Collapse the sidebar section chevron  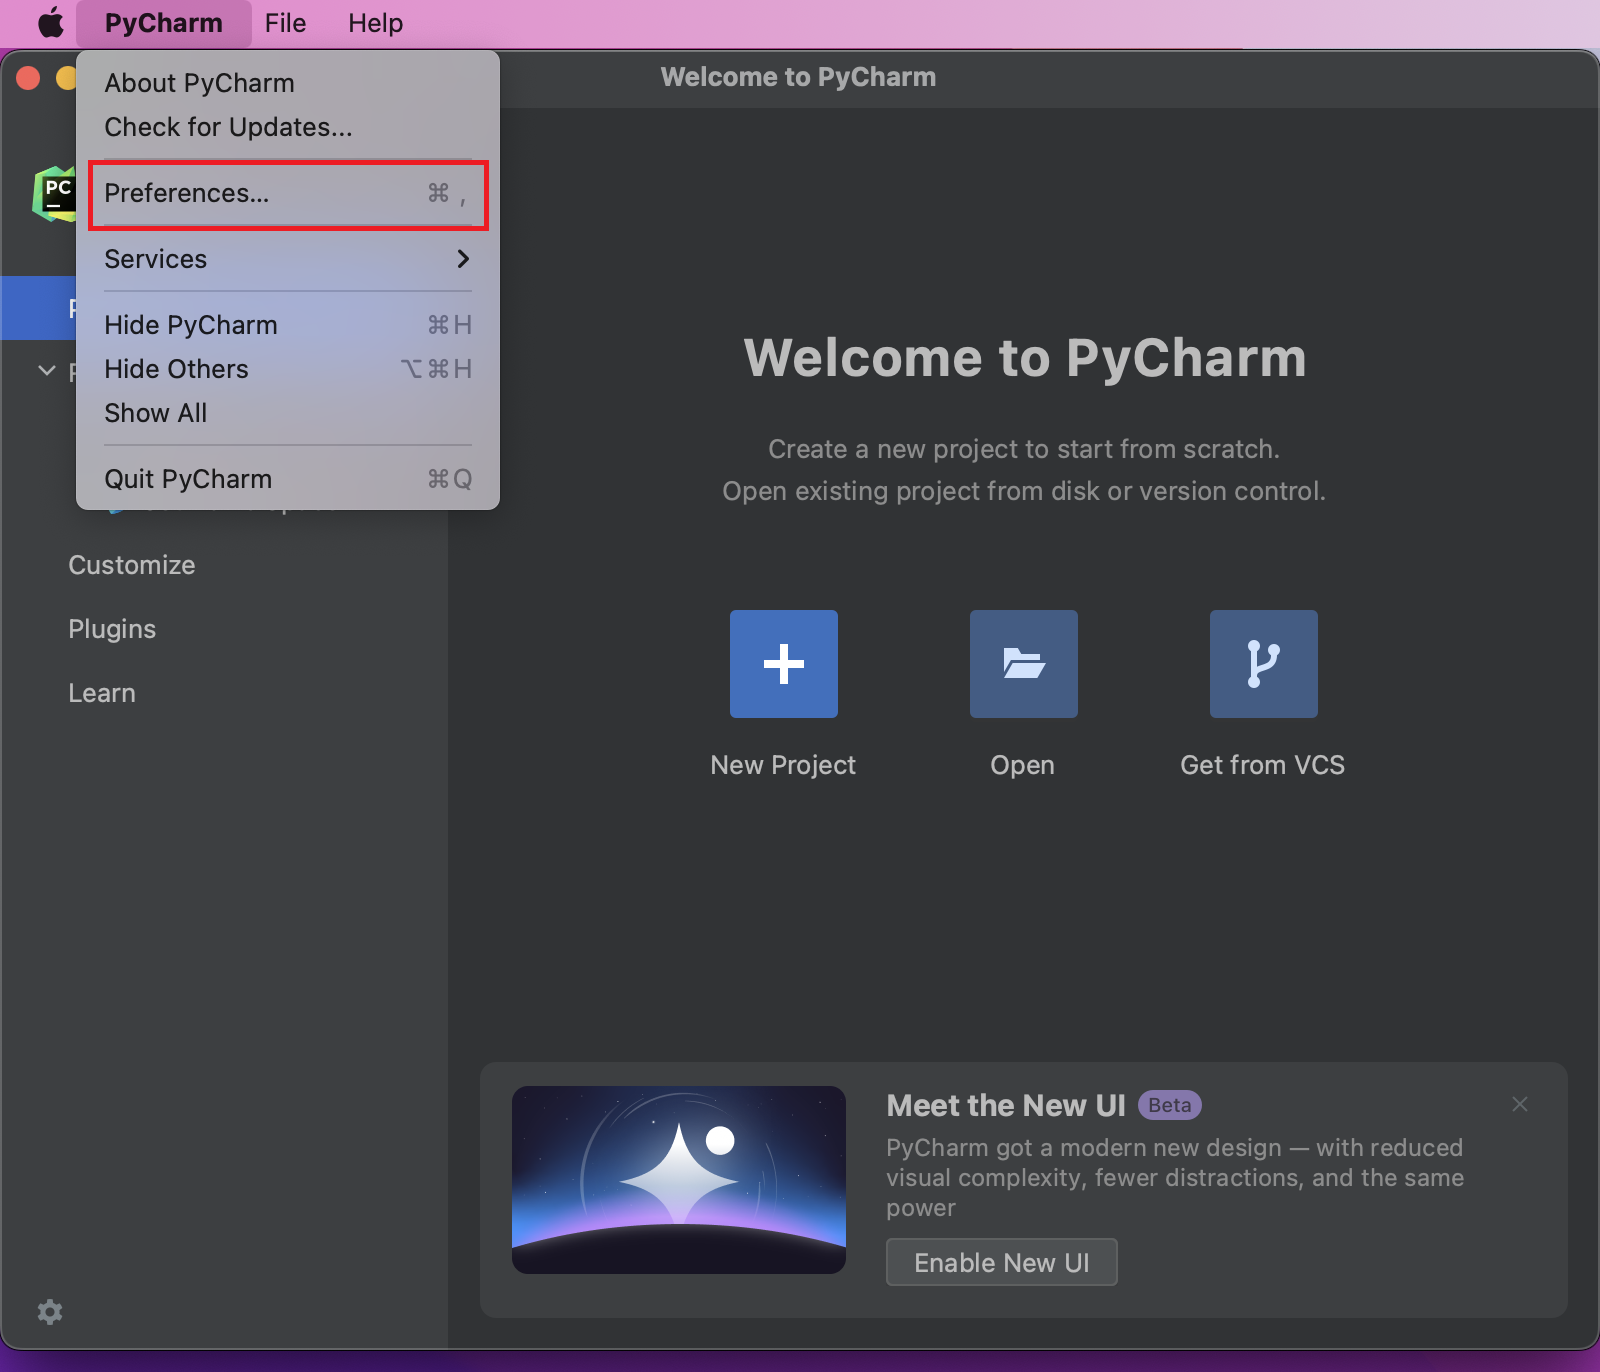pyautogui.click(x=46, y=370)
